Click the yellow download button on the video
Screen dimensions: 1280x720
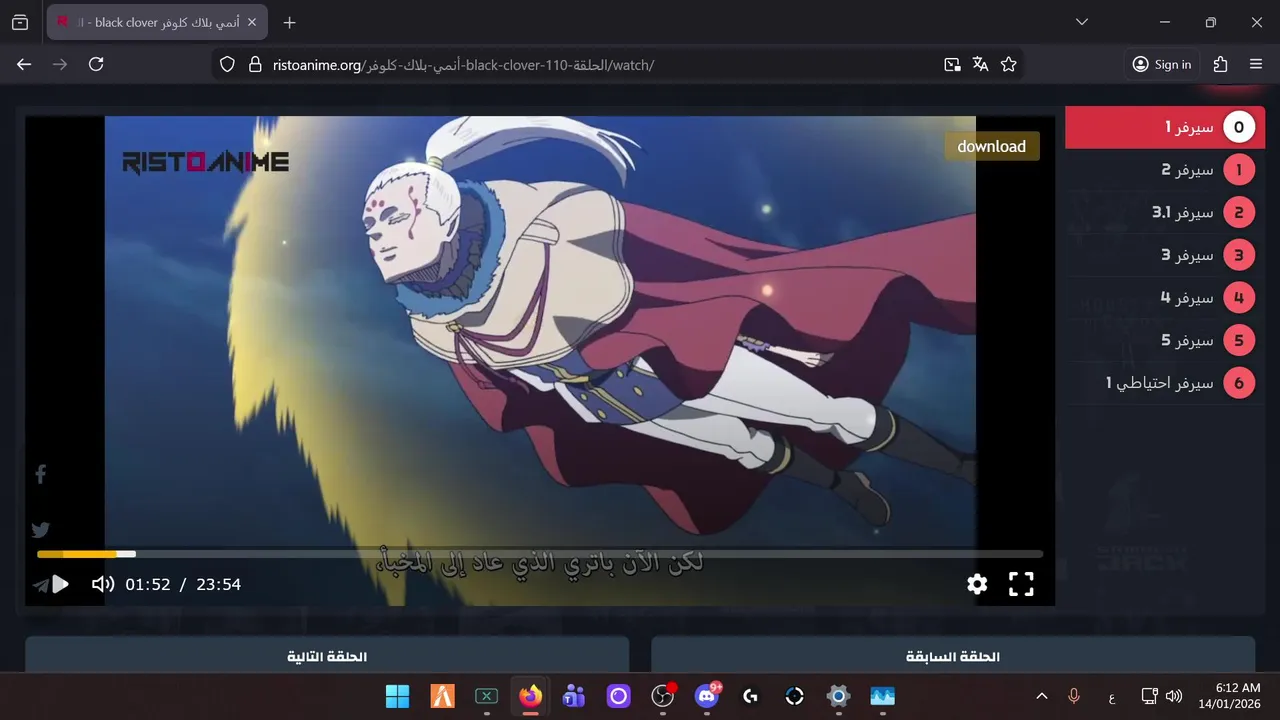click(x=992, y=146)
